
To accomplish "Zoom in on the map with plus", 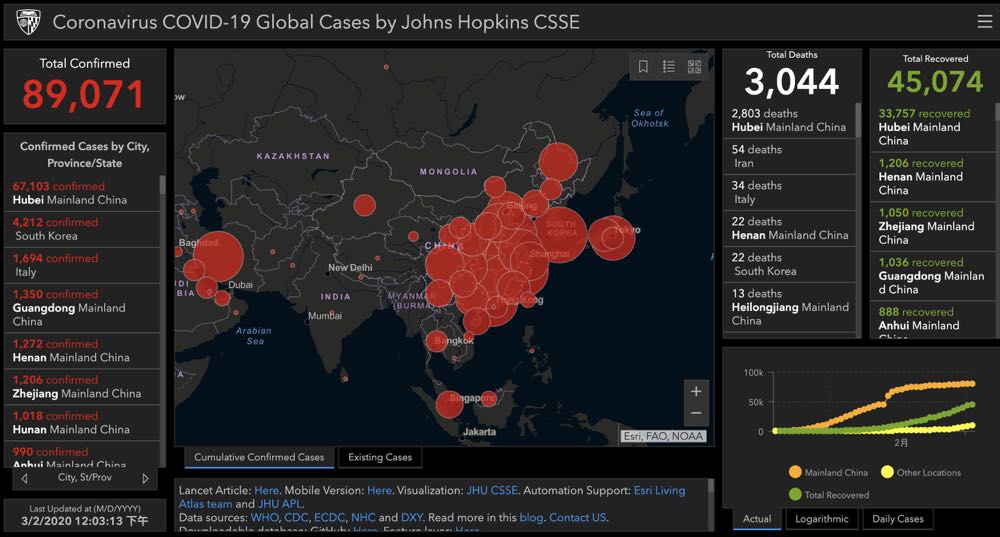I will coord(696,390).
